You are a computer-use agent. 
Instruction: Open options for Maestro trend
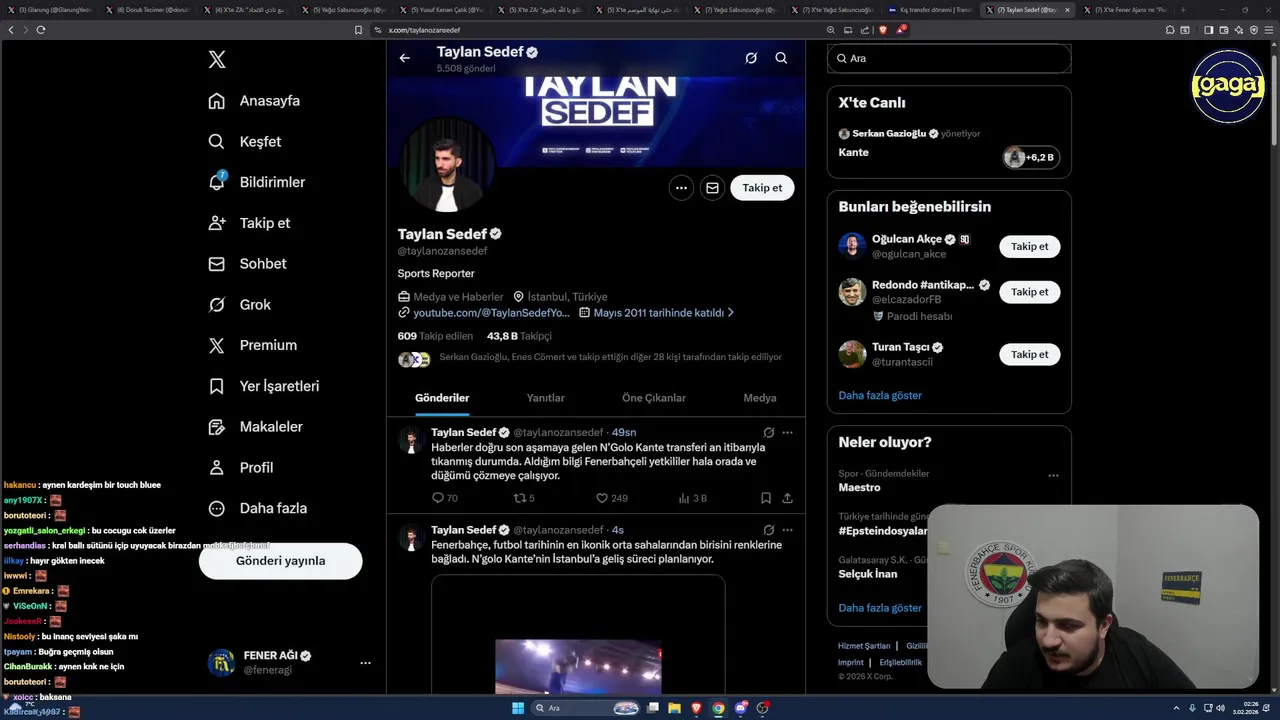(x=1053, y=476)
